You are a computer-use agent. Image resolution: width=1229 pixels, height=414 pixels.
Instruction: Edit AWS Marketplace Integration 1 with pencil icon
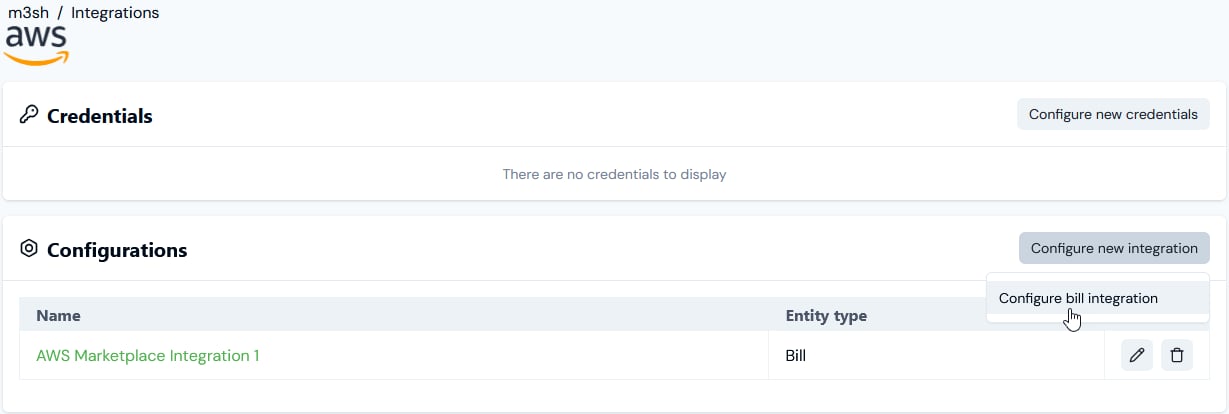pos(1137,355)
